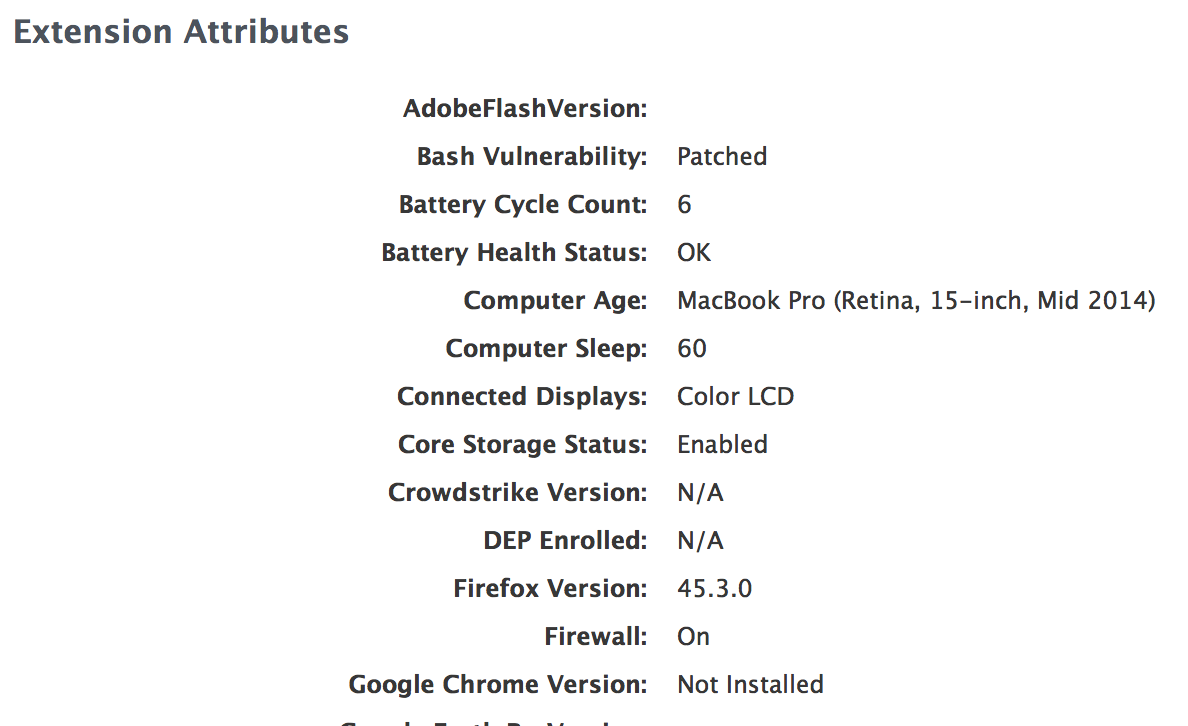Viewport: 1188px width, 726px height.
Task: Select the Patched value text
Action: (x=722, y=156)
